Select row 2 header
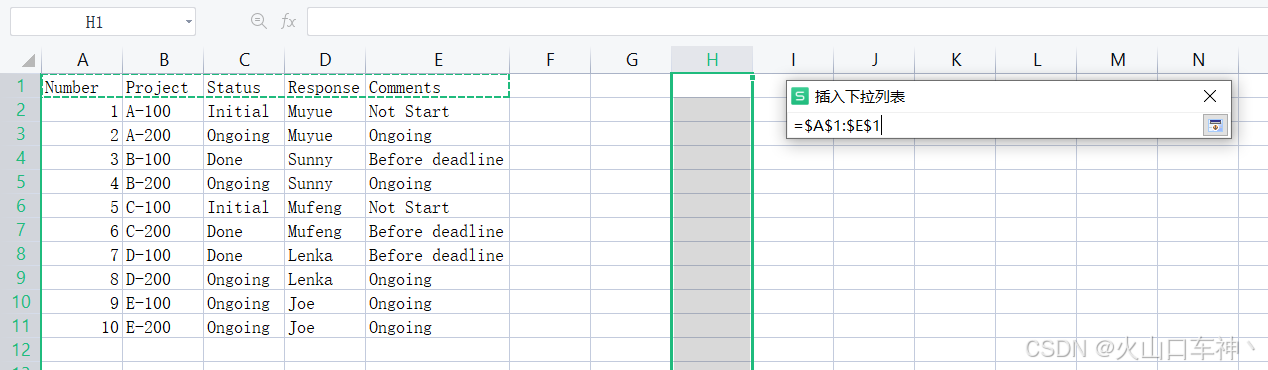Image resolution: width=1268 pixels, height=370 pixels. 20,110
